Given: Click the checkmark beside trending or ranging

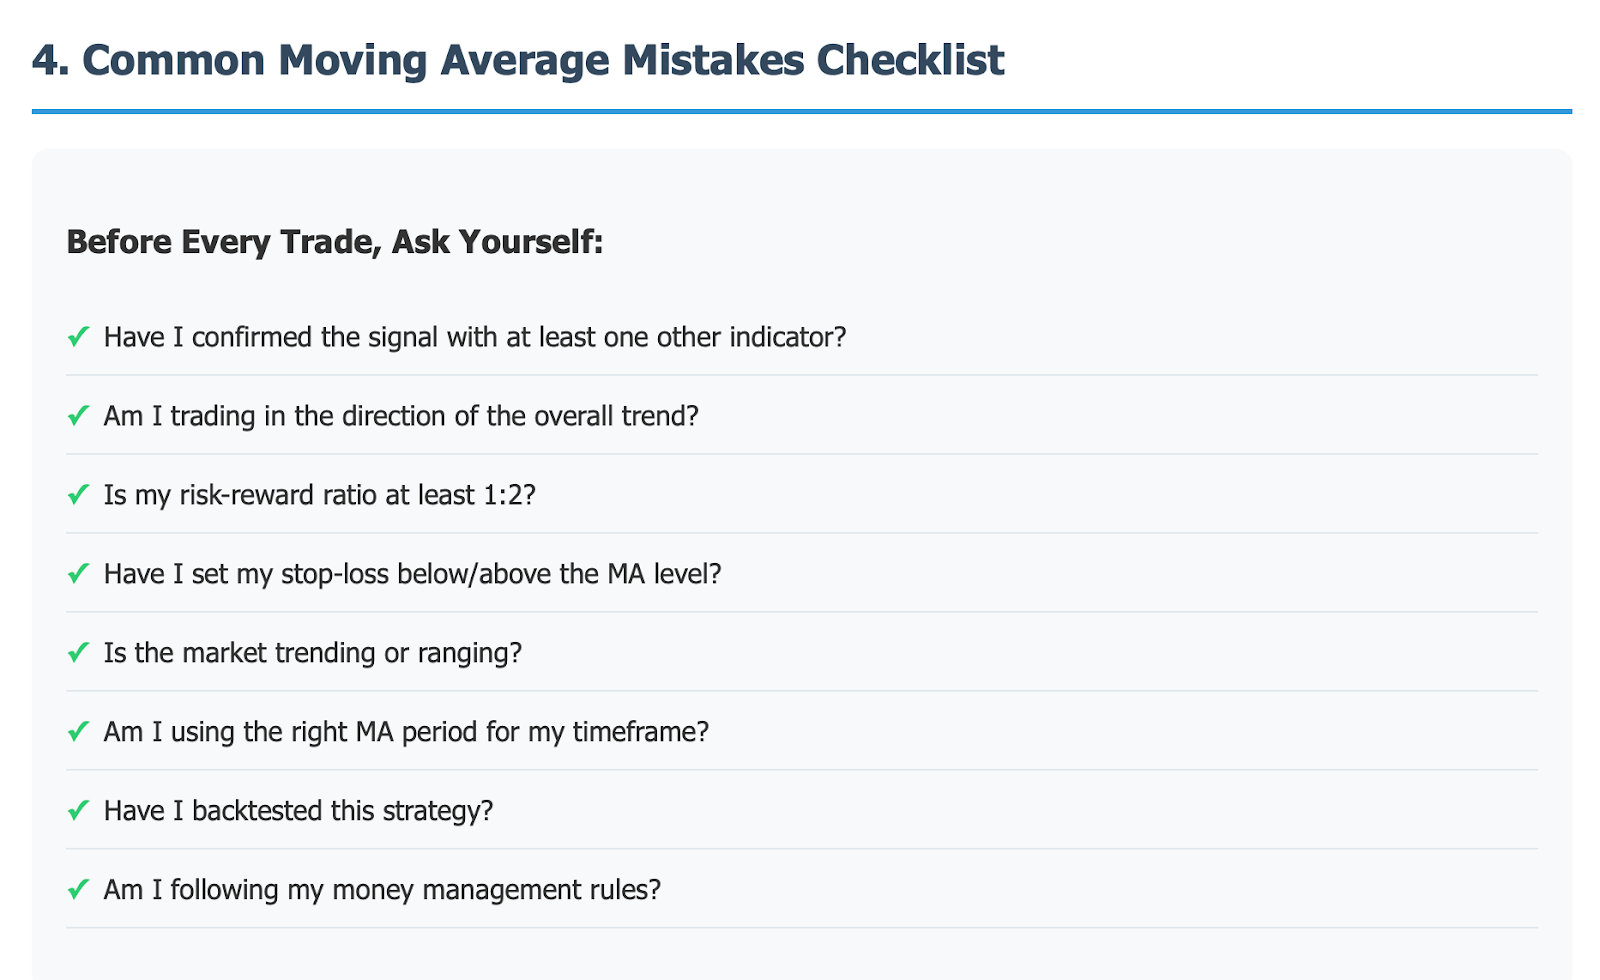Looking at the screenshot, I should pos(79,653).
